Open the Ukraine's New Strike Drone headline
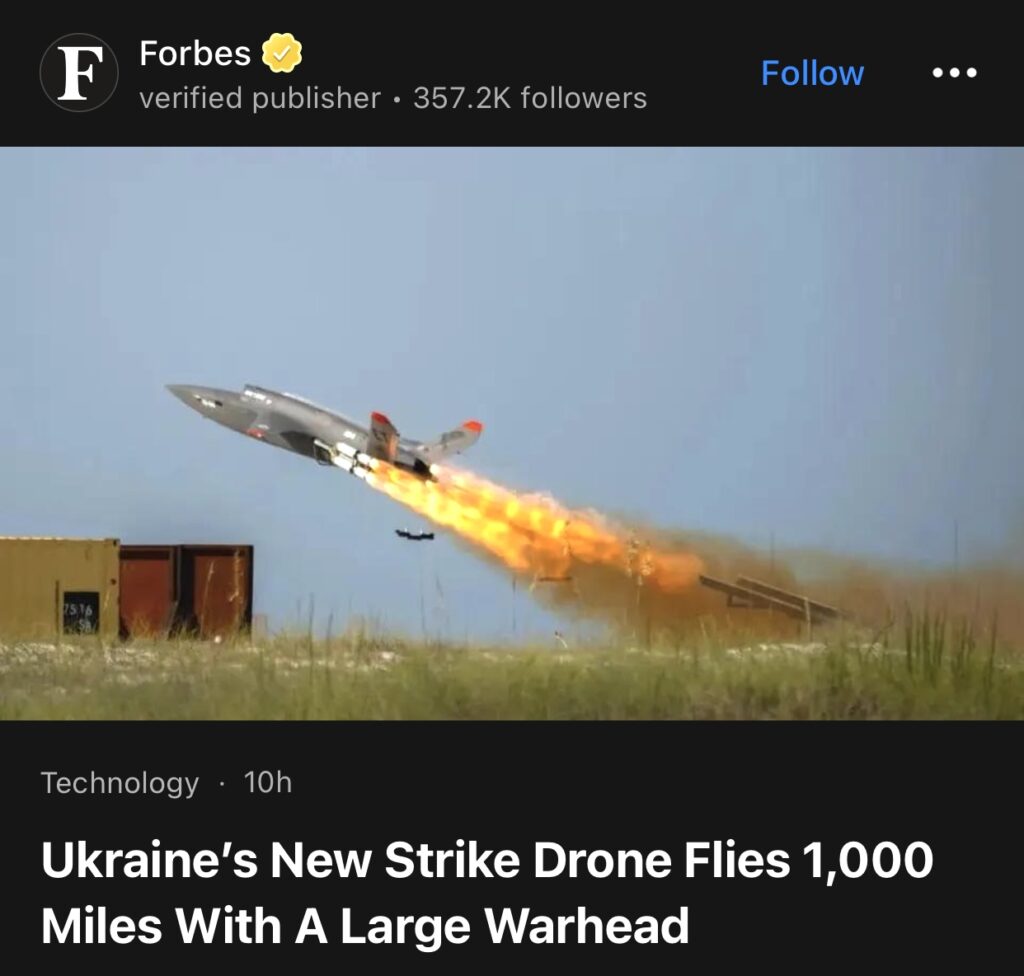The height and width of the screenshot is (976, 1024). tap(487, 892)
